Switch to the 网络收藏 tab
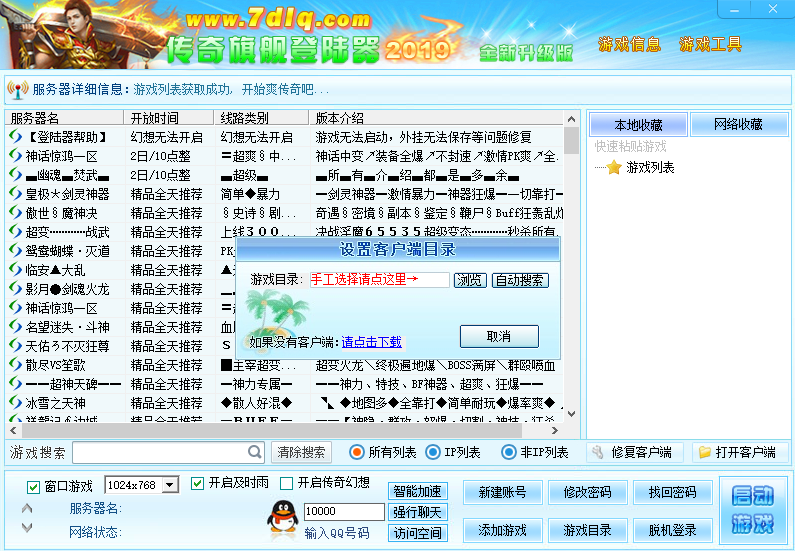This screenshot has width=795, height=551. coord(738,124)
